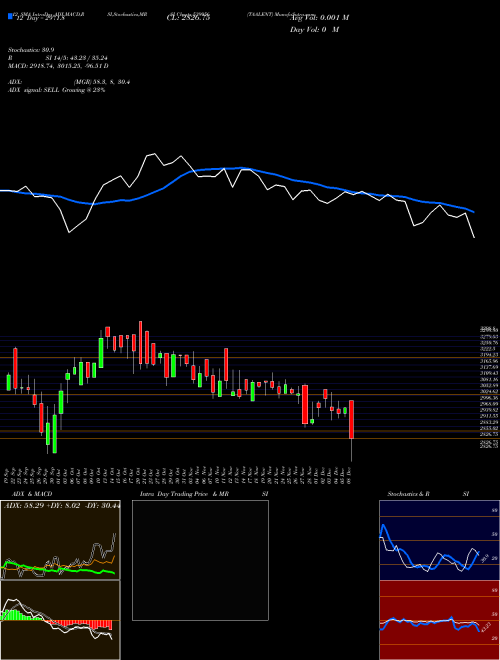Click the ADX: 58.29 +DY: 8.02 readout
This screenshot has height=660, width=500.
tap(61, 506)
